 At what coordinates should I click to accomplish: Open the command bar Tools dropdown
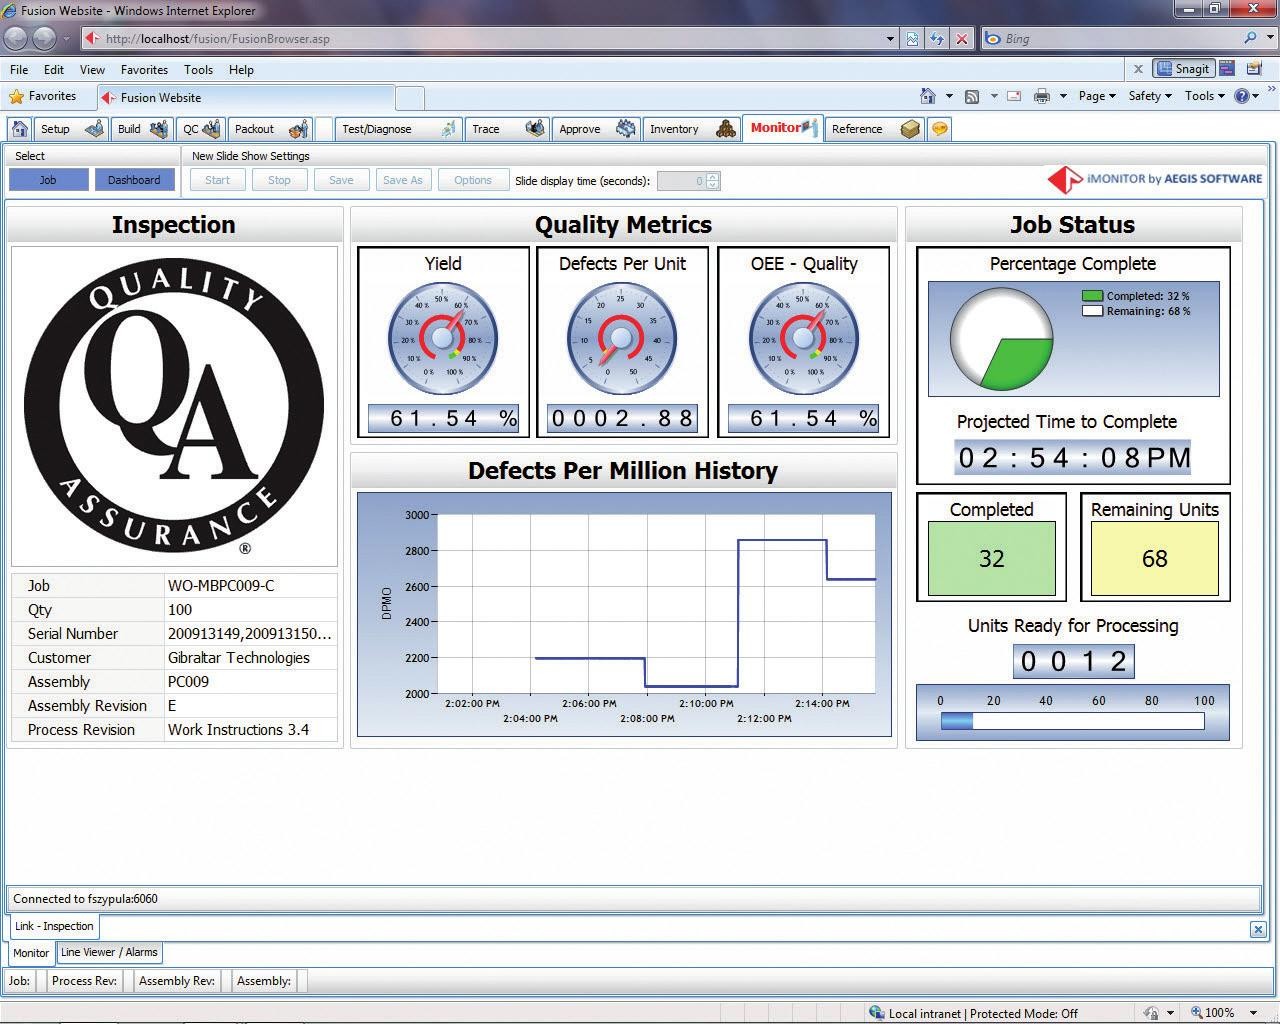(x=1204, y=96)
